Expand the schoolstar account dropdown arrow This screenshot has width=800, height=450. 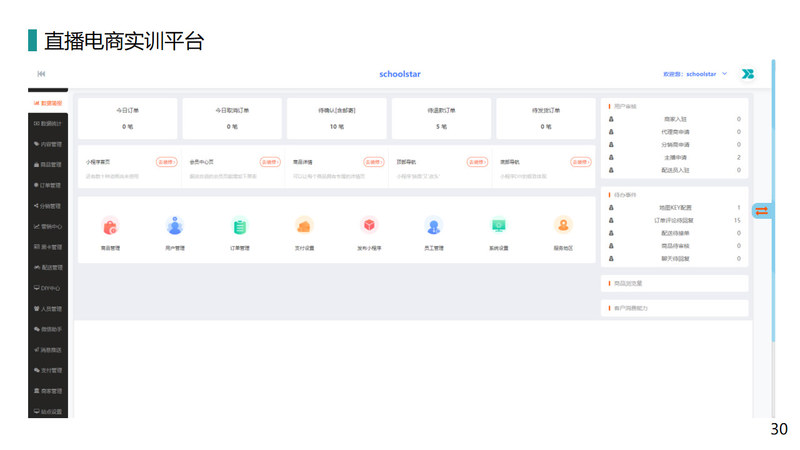724,74
